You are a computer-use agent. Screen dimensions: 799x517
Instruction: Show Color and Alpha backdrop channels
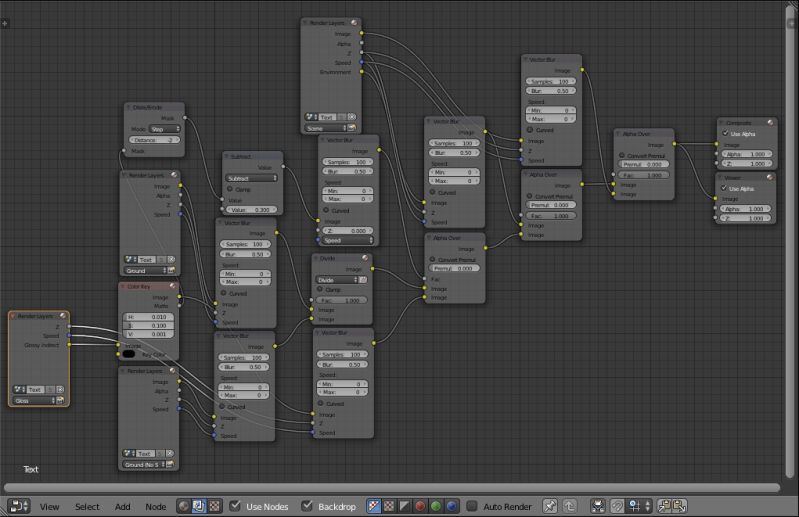pyautogui.click(x=374, y=506)
